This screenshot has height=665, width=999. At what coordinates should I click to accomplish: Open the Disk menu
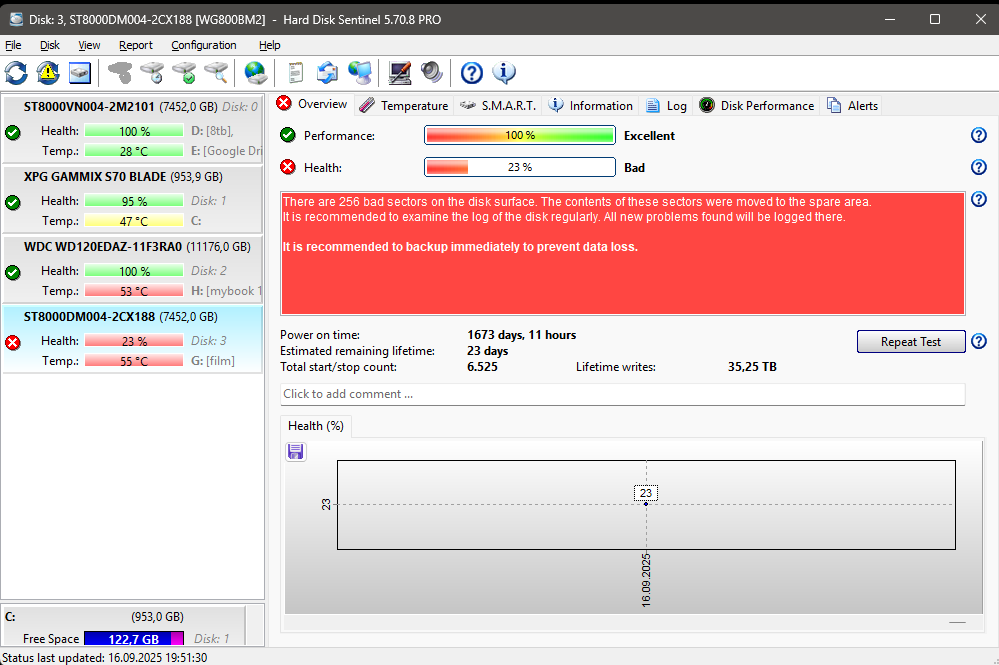click(x=50, y=45)
